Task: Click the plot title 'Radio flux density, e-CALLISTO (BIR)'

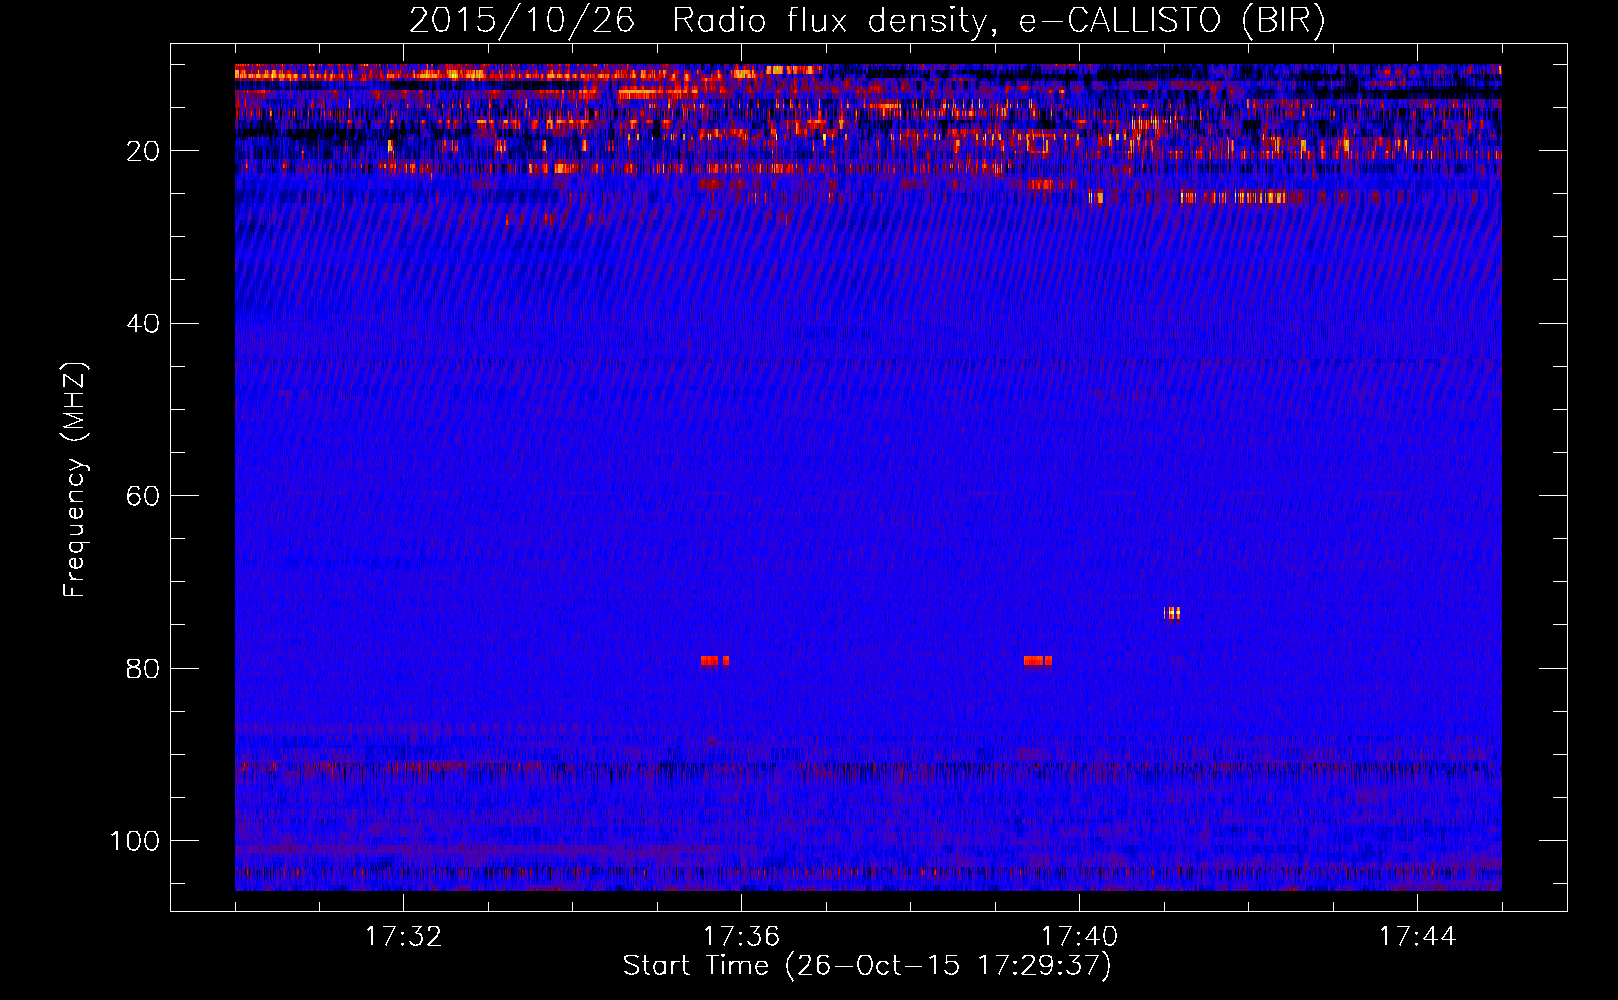Action: (x=998, y=22)
